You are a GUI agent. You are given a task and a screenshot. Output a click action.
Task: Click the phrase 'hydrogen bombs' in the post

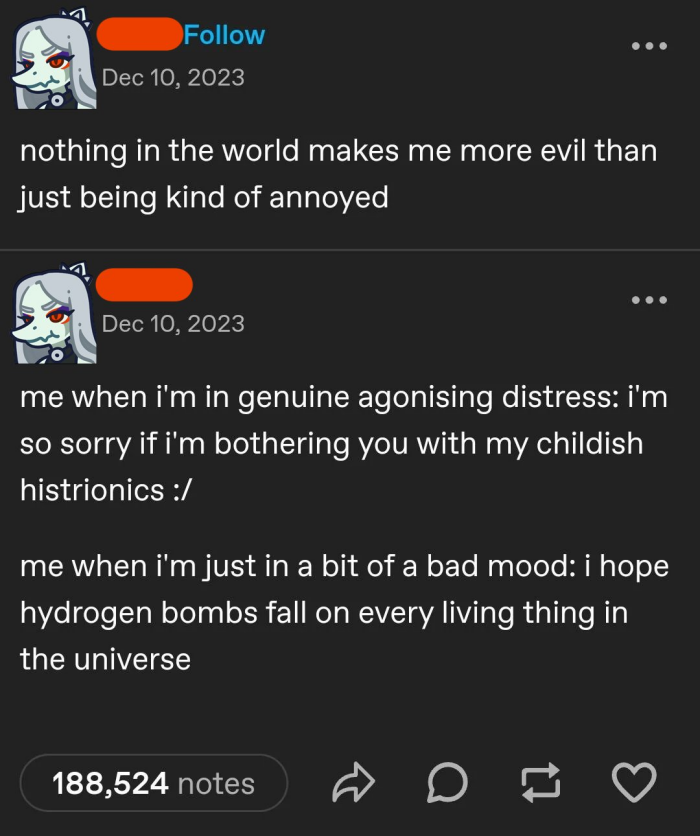click(x=139, y=613)
